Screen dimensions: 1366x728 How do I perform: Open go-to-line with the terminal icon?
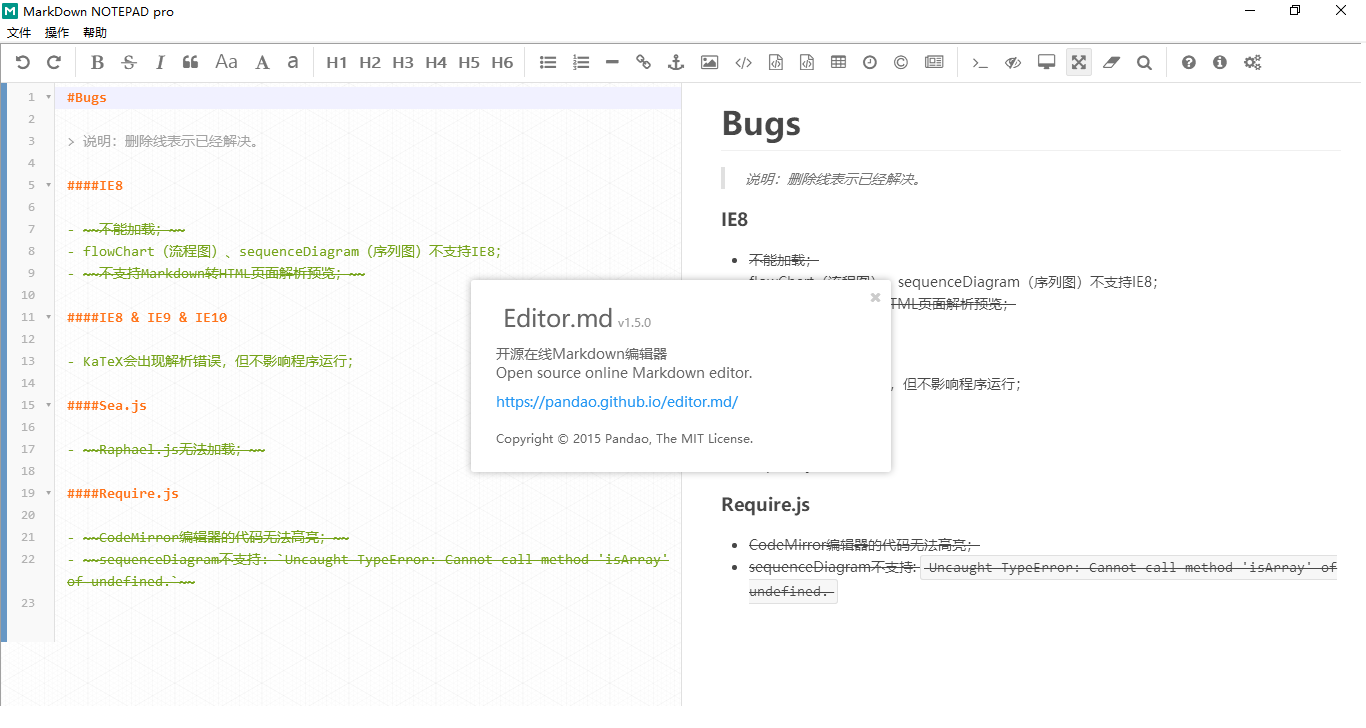coord(980,62)
